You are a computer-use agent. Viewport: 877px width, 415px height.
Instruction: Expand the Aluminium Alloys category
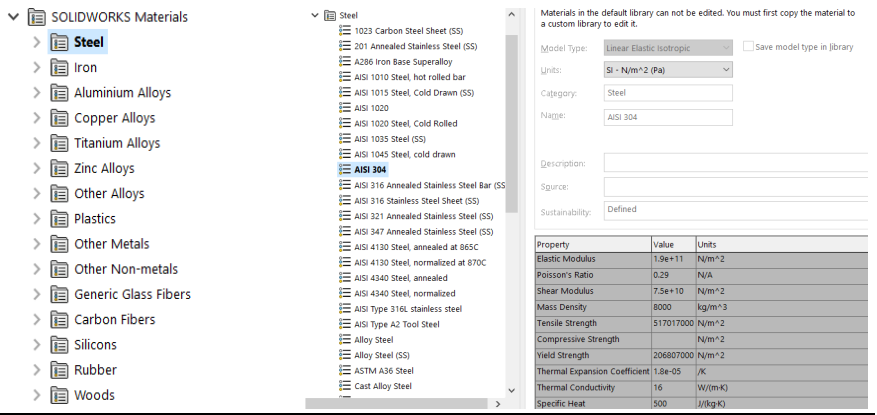click(37, 93)
